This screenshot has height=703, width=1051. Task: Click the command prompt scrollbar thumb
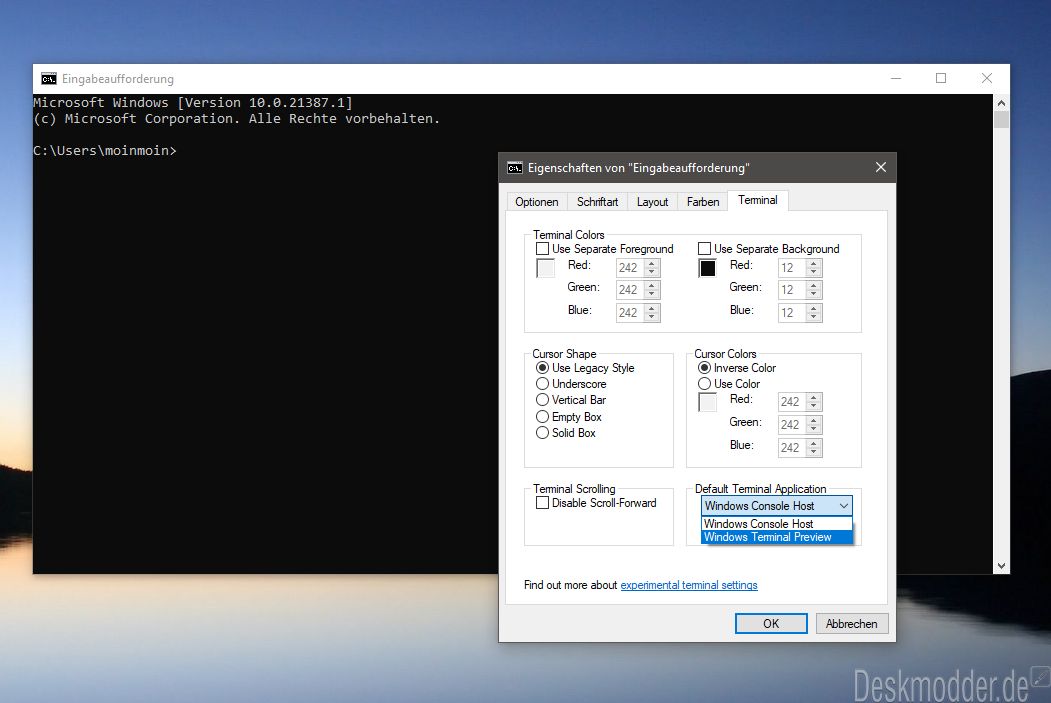pyautogui.click(x=1001, y=119)
